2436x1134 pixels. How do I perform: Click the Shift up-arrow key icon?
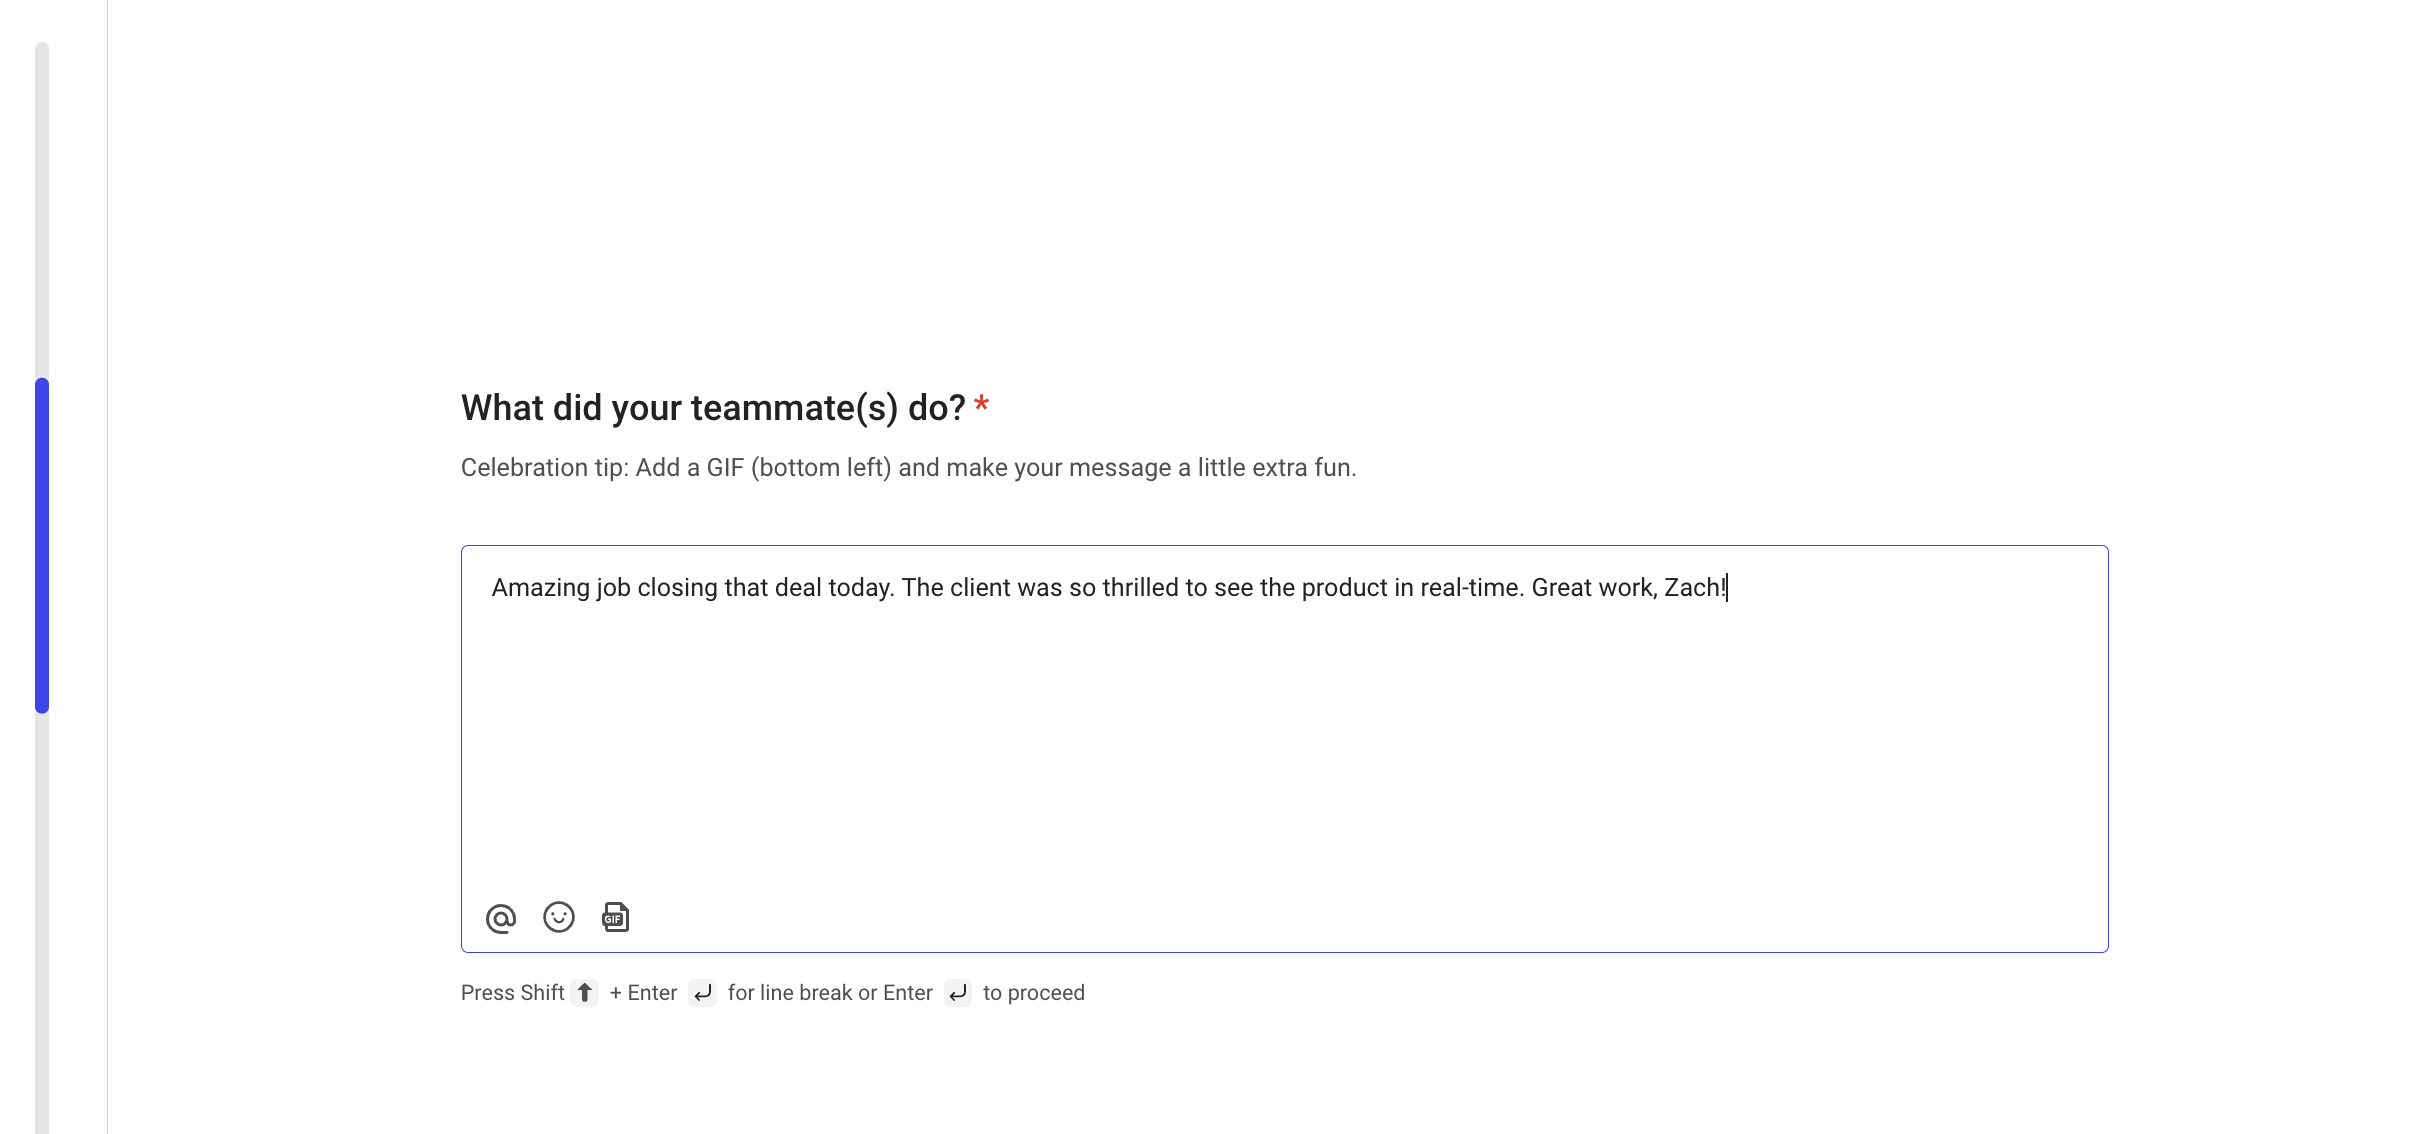[585, 993]
